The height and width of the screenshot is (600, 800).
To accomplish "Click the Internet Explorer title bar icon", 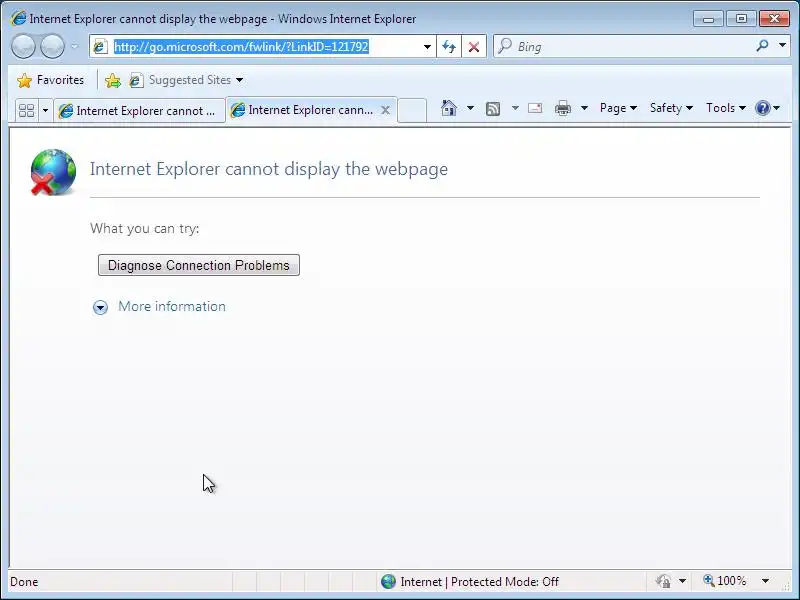I will tap(18, 18).
